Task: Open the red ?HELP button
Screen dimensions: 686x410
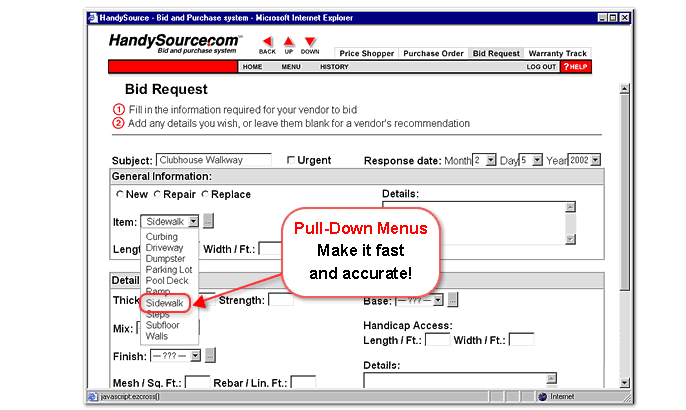Action: tap(575, 67)
